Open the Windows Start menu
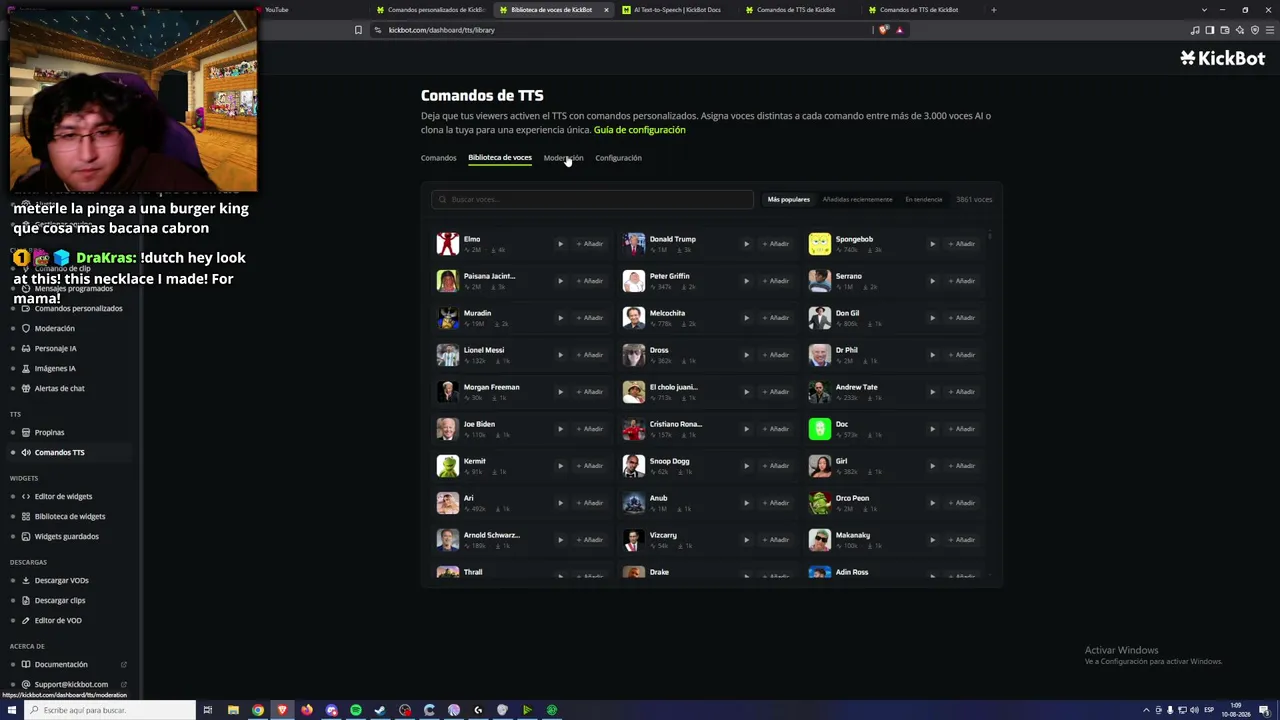Image resolution: width=1280 pixels, height=720 pixels. 12,710
